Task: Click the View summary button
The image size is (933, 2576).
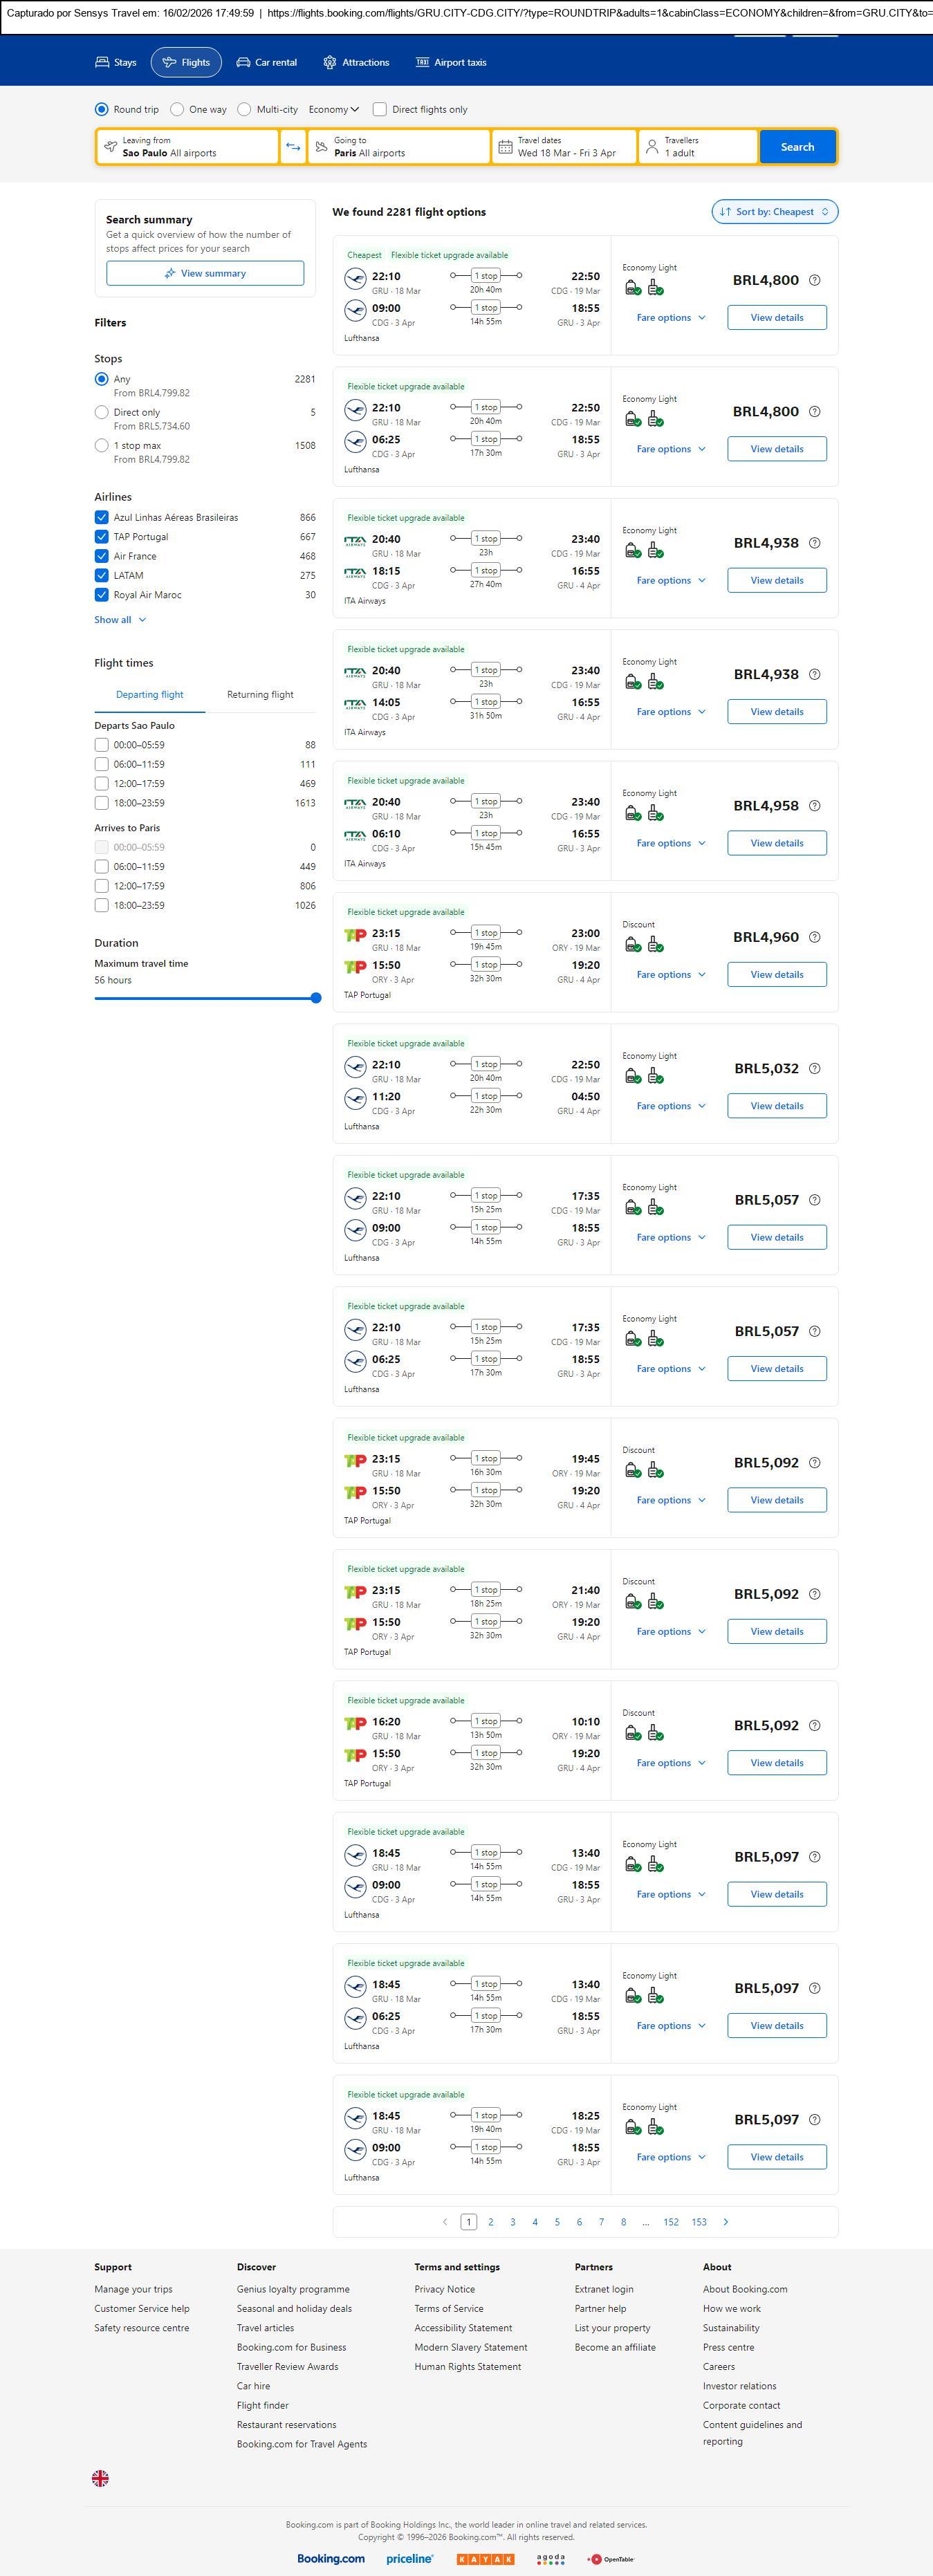Action: (205, 273)
